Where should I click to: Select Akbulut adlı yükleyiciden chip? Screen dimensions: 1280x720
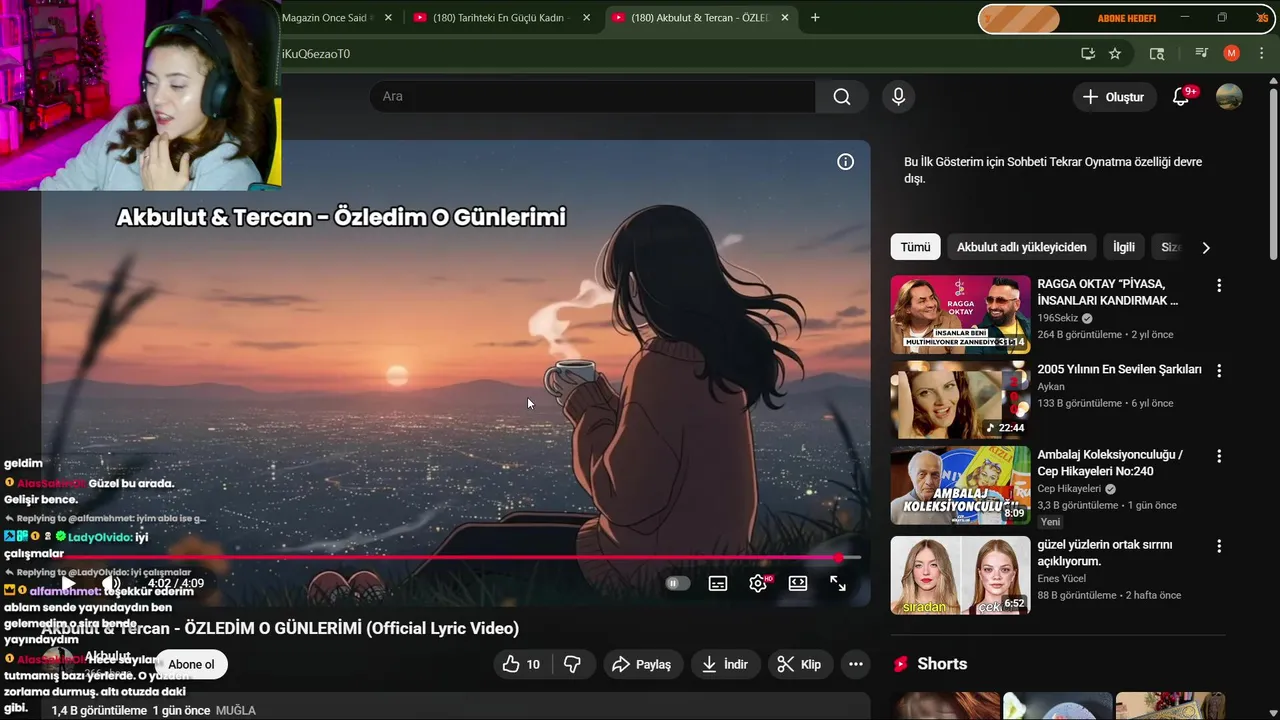point(1021,247)
